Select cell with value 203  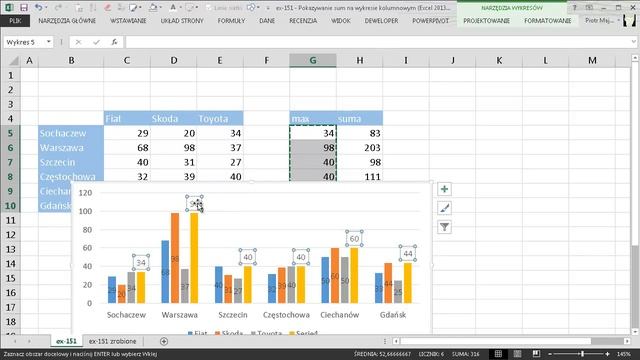point(360,148)
